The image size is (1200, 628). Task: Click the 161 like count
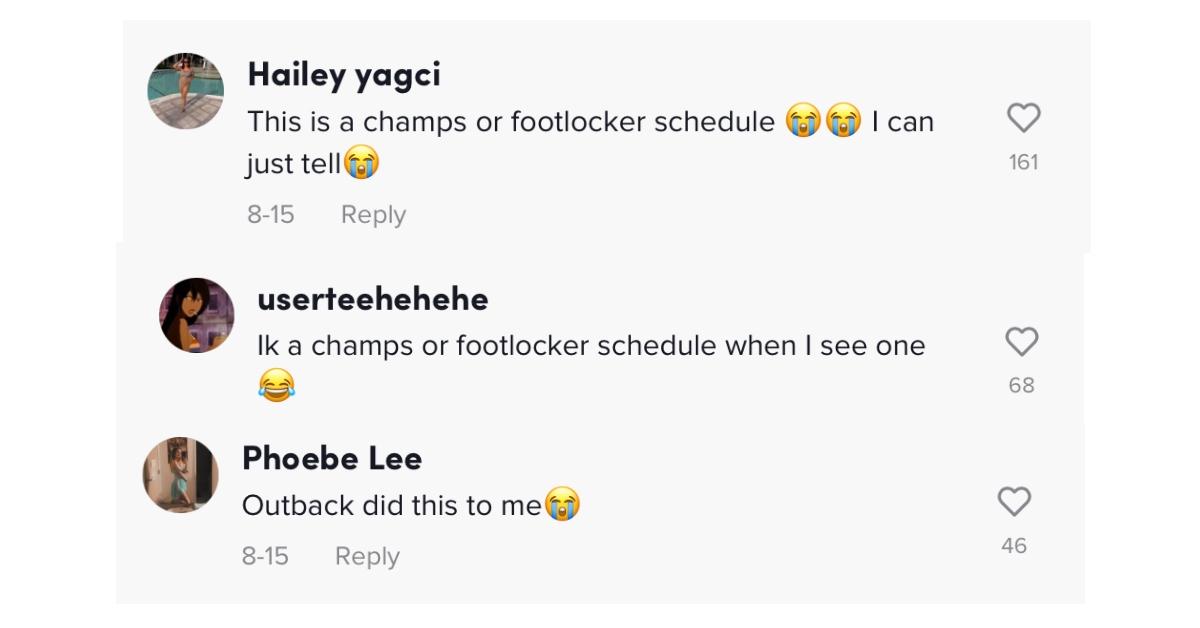[1023, 162]
